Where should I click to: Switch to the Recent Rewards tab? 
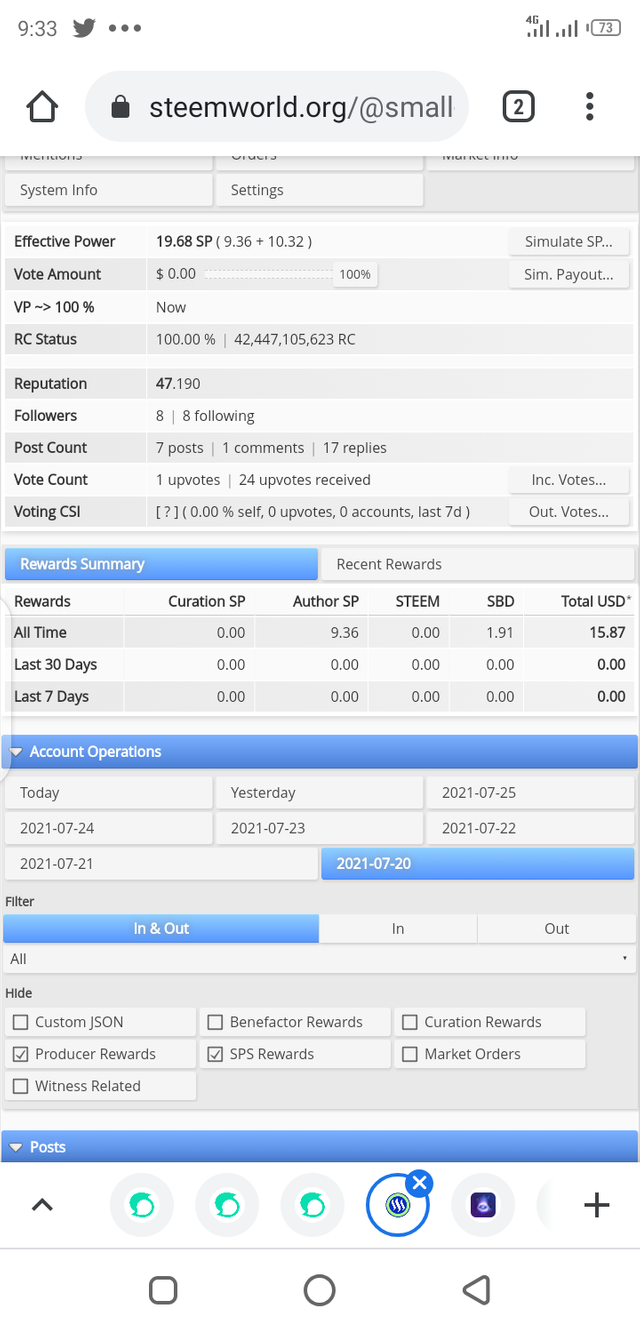coord(478,564)
